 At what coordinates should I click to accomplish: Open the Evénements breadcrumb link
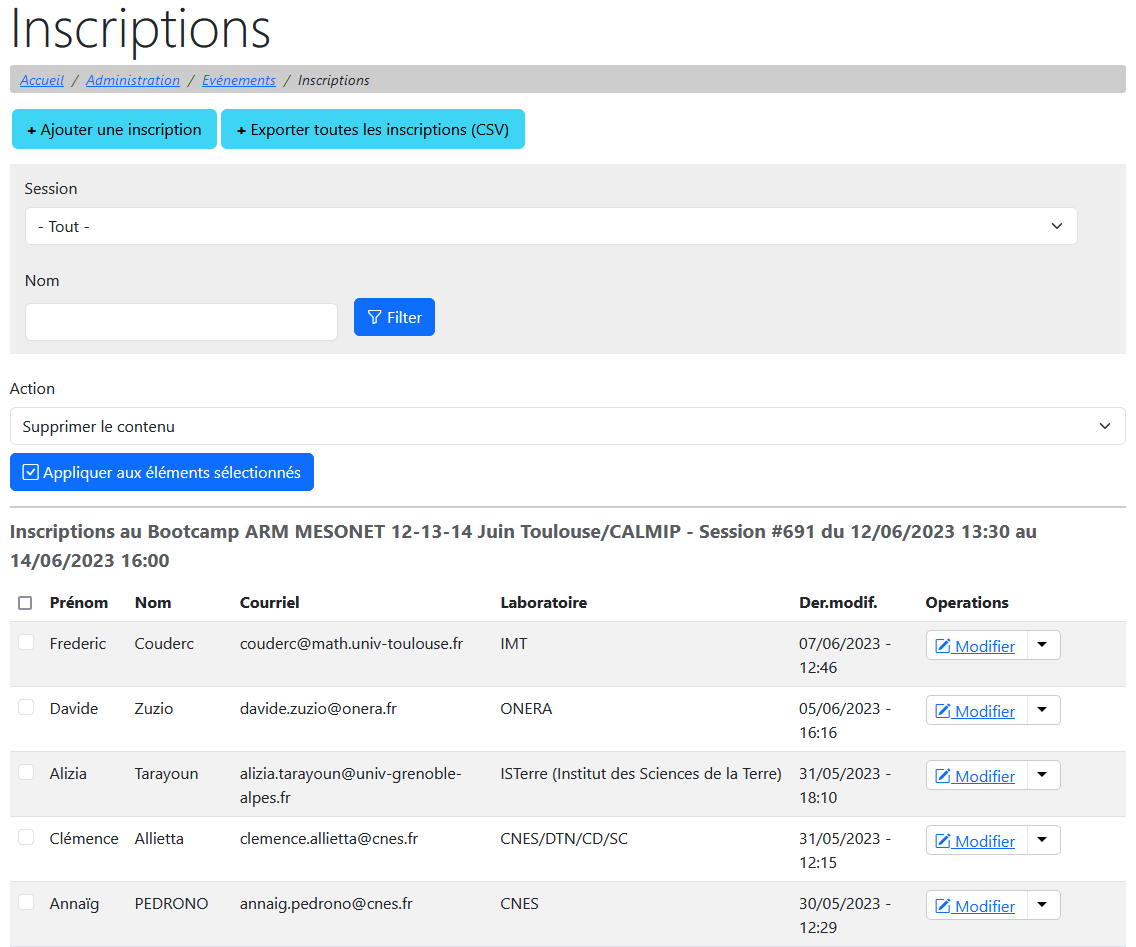click(239, 80)
